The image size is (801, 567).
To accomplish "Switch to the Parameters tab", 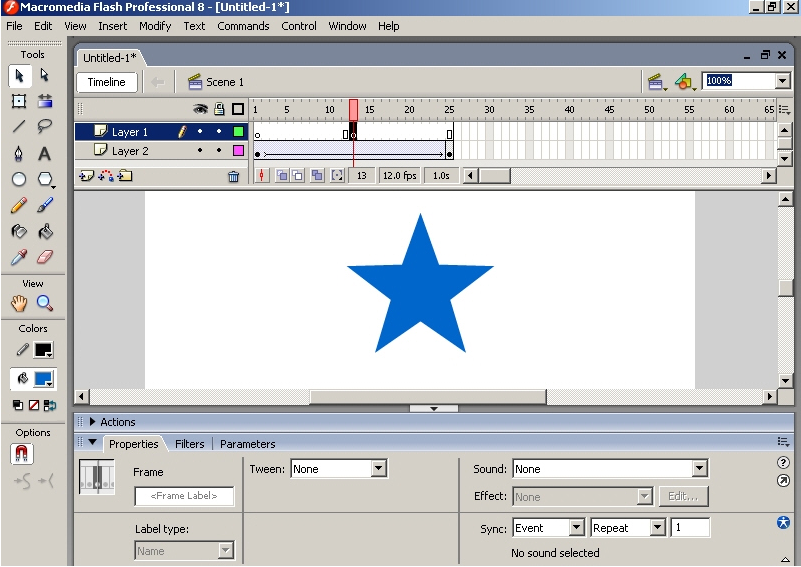I will [248, 444].
